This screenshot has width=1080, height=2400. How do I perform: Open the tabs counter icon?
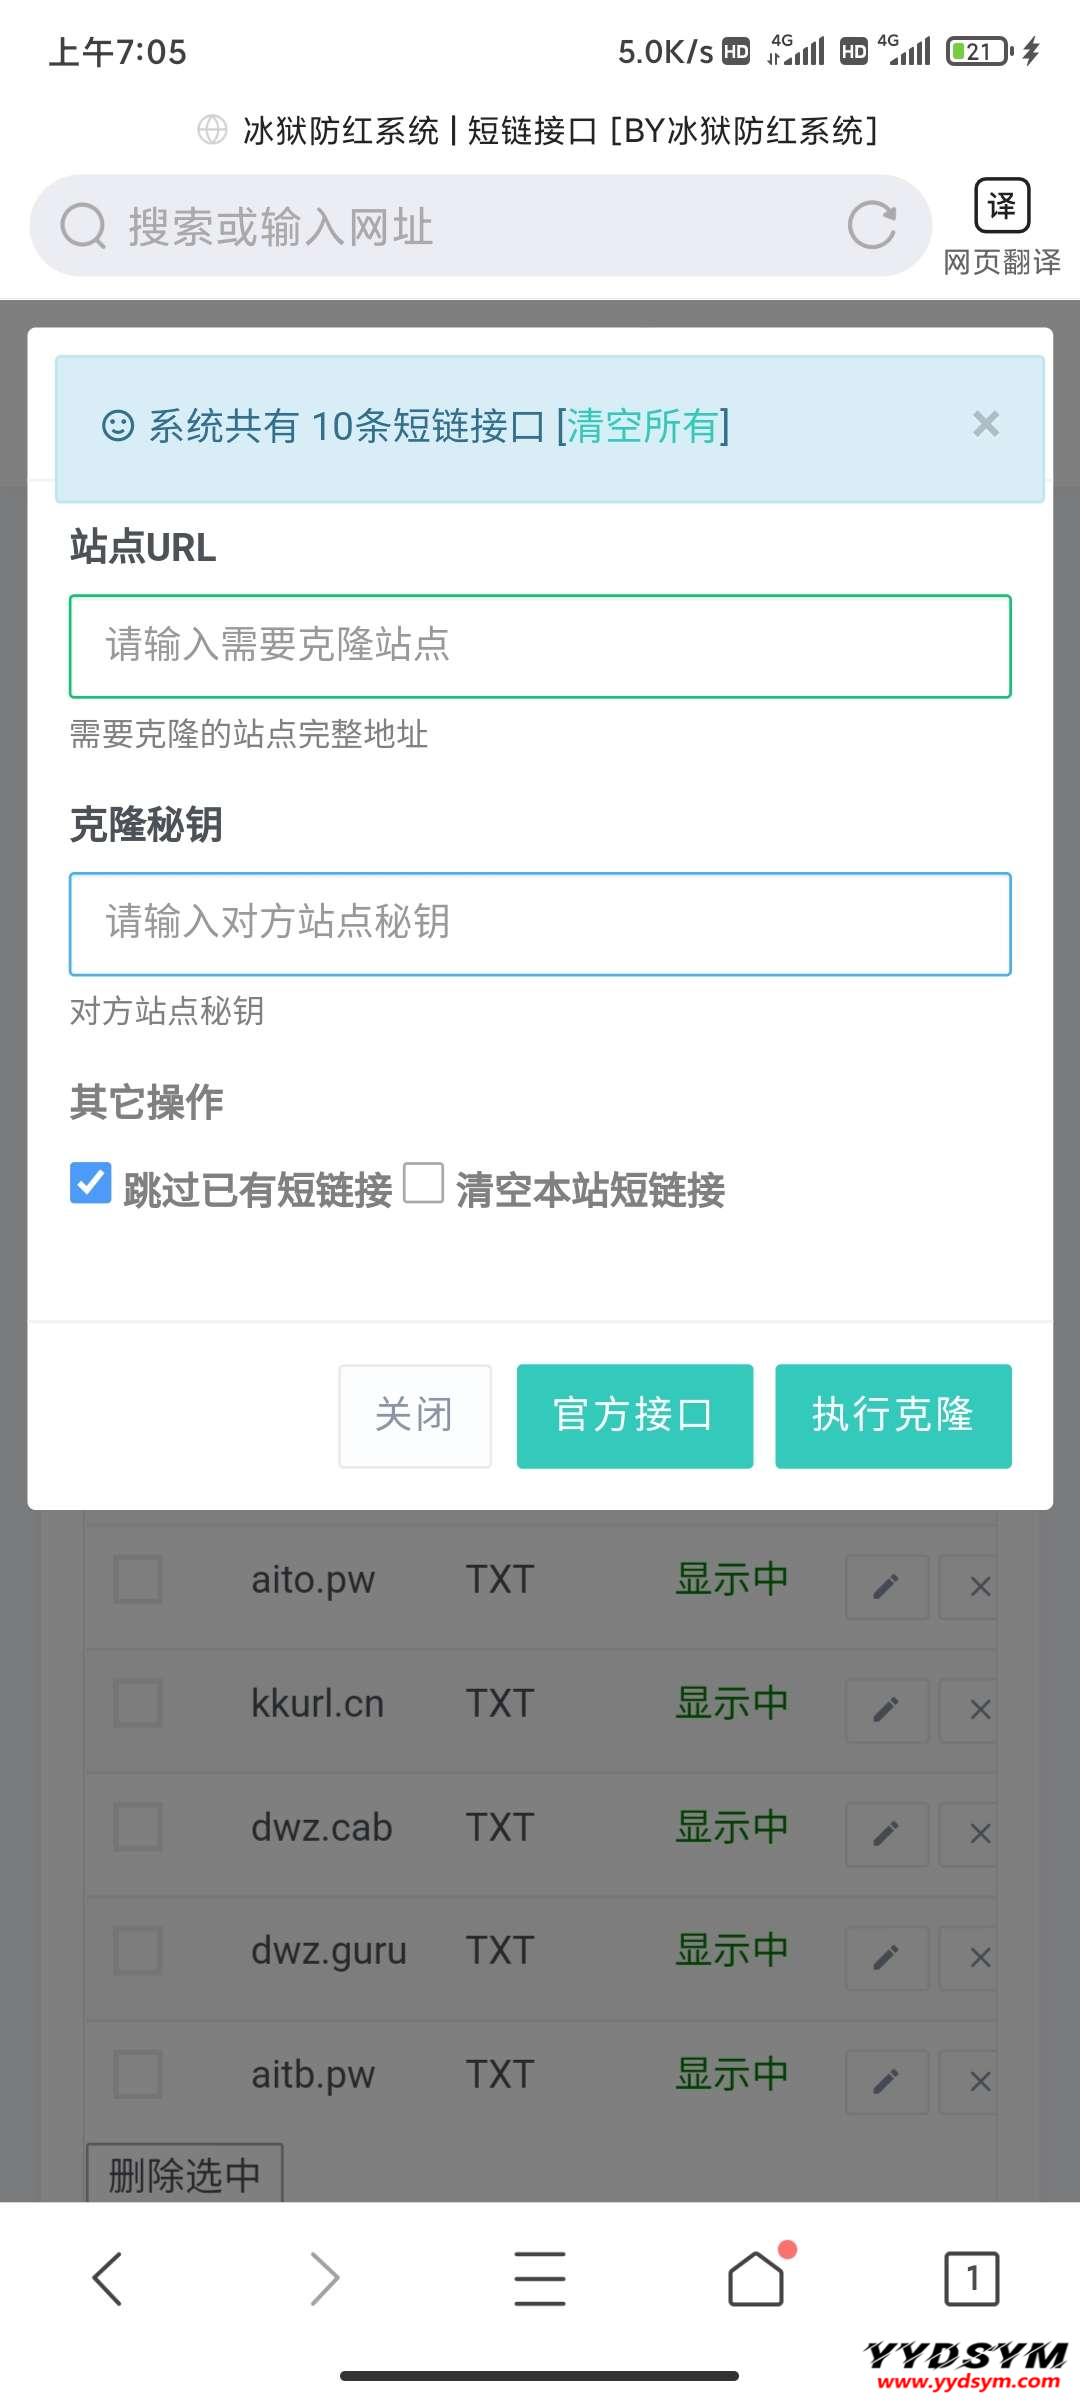point(971,2279)
